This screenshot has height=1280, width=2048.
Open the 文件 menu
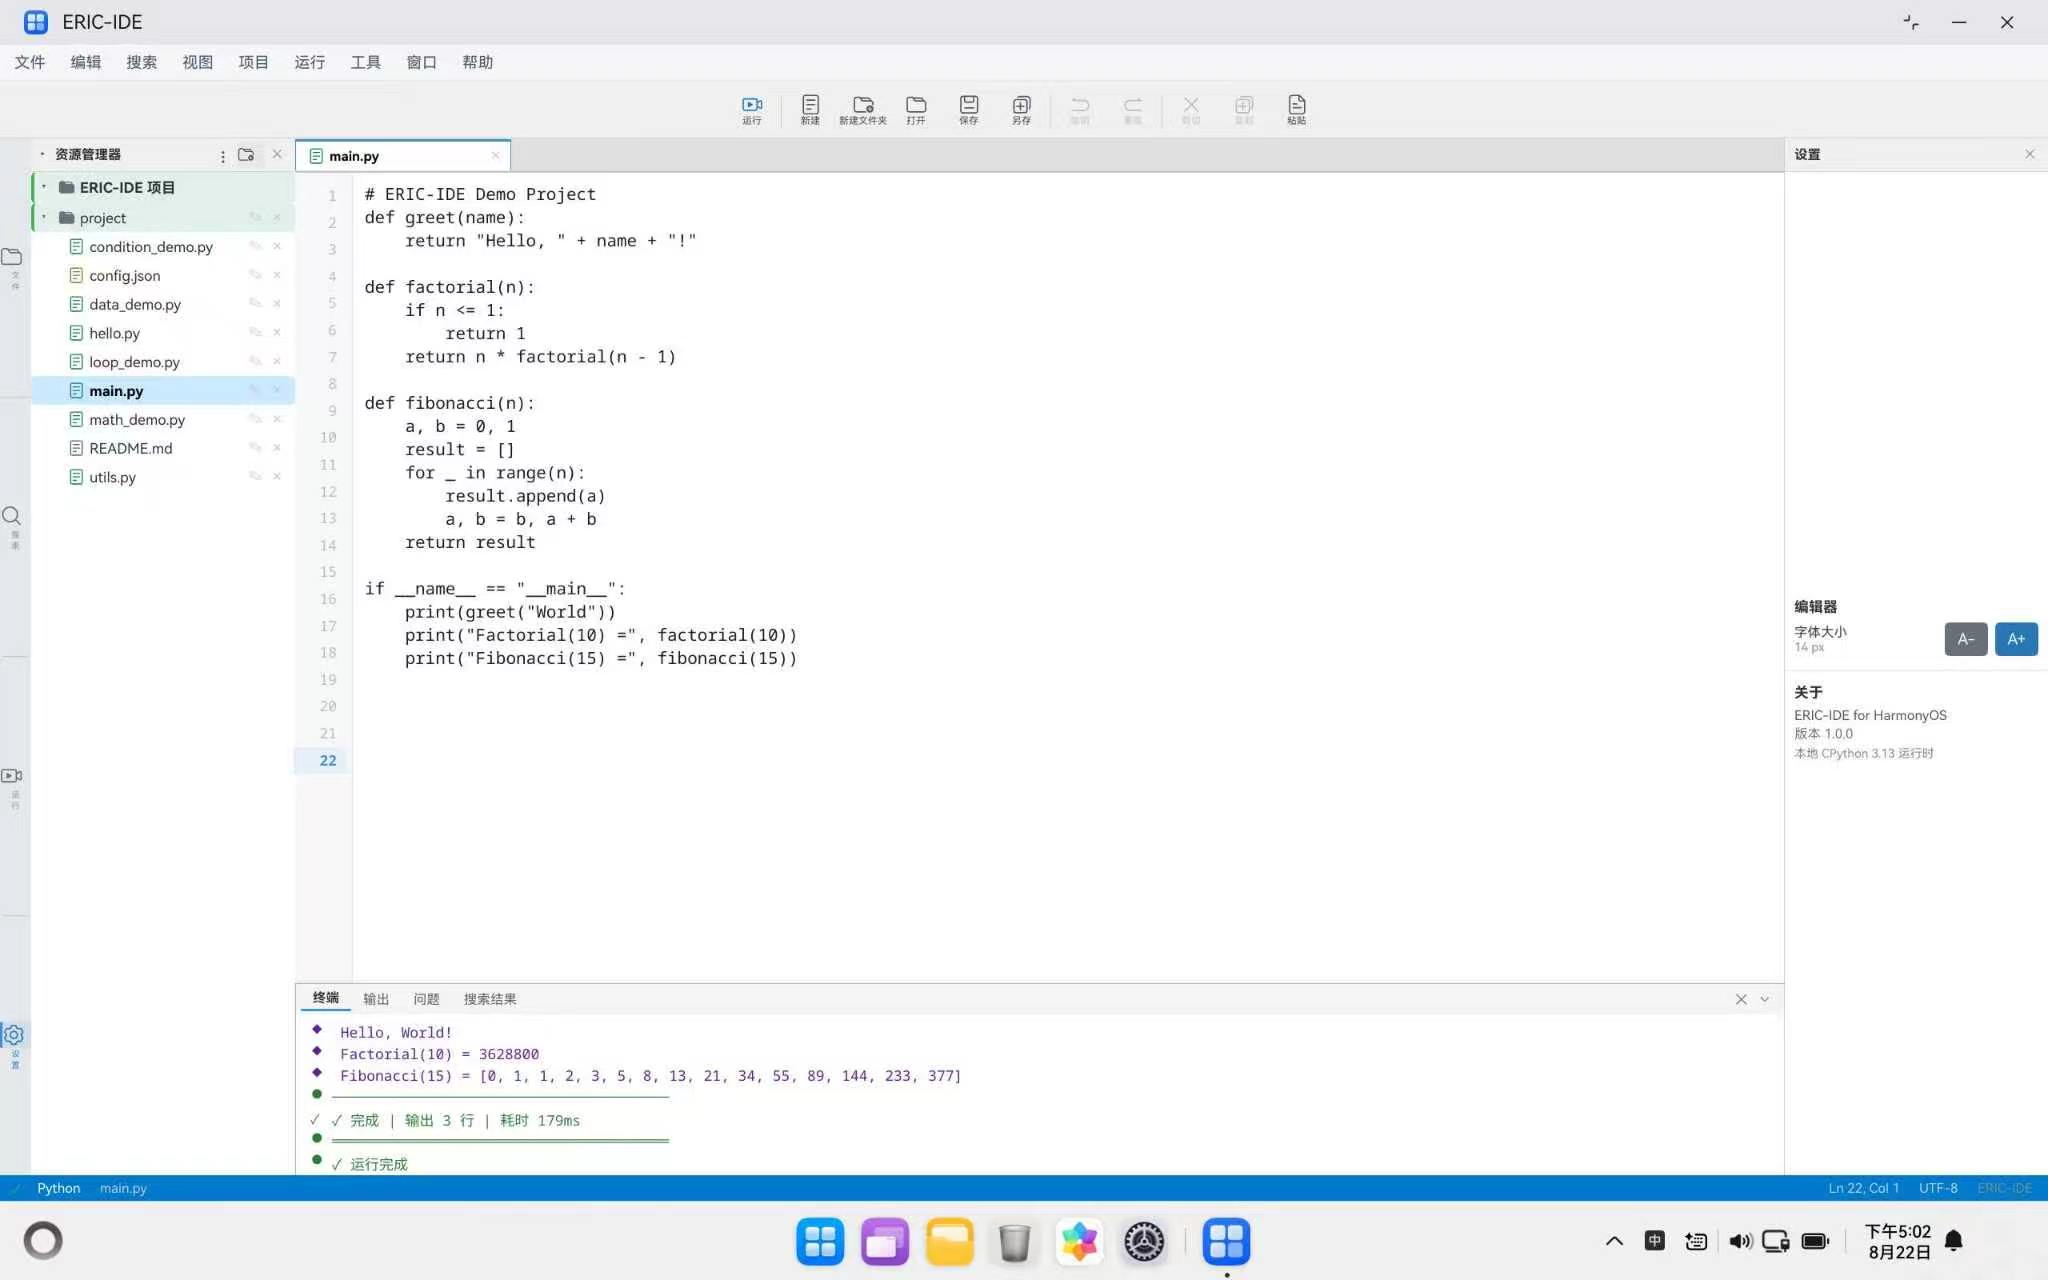pyautogui.click(x=30, y=62)
